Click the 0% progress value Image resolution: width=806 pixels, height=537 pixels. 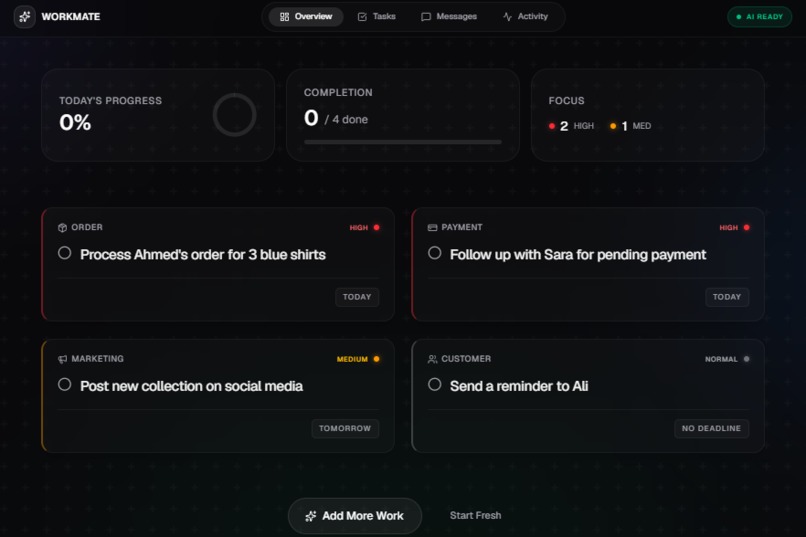click(75, 122)
